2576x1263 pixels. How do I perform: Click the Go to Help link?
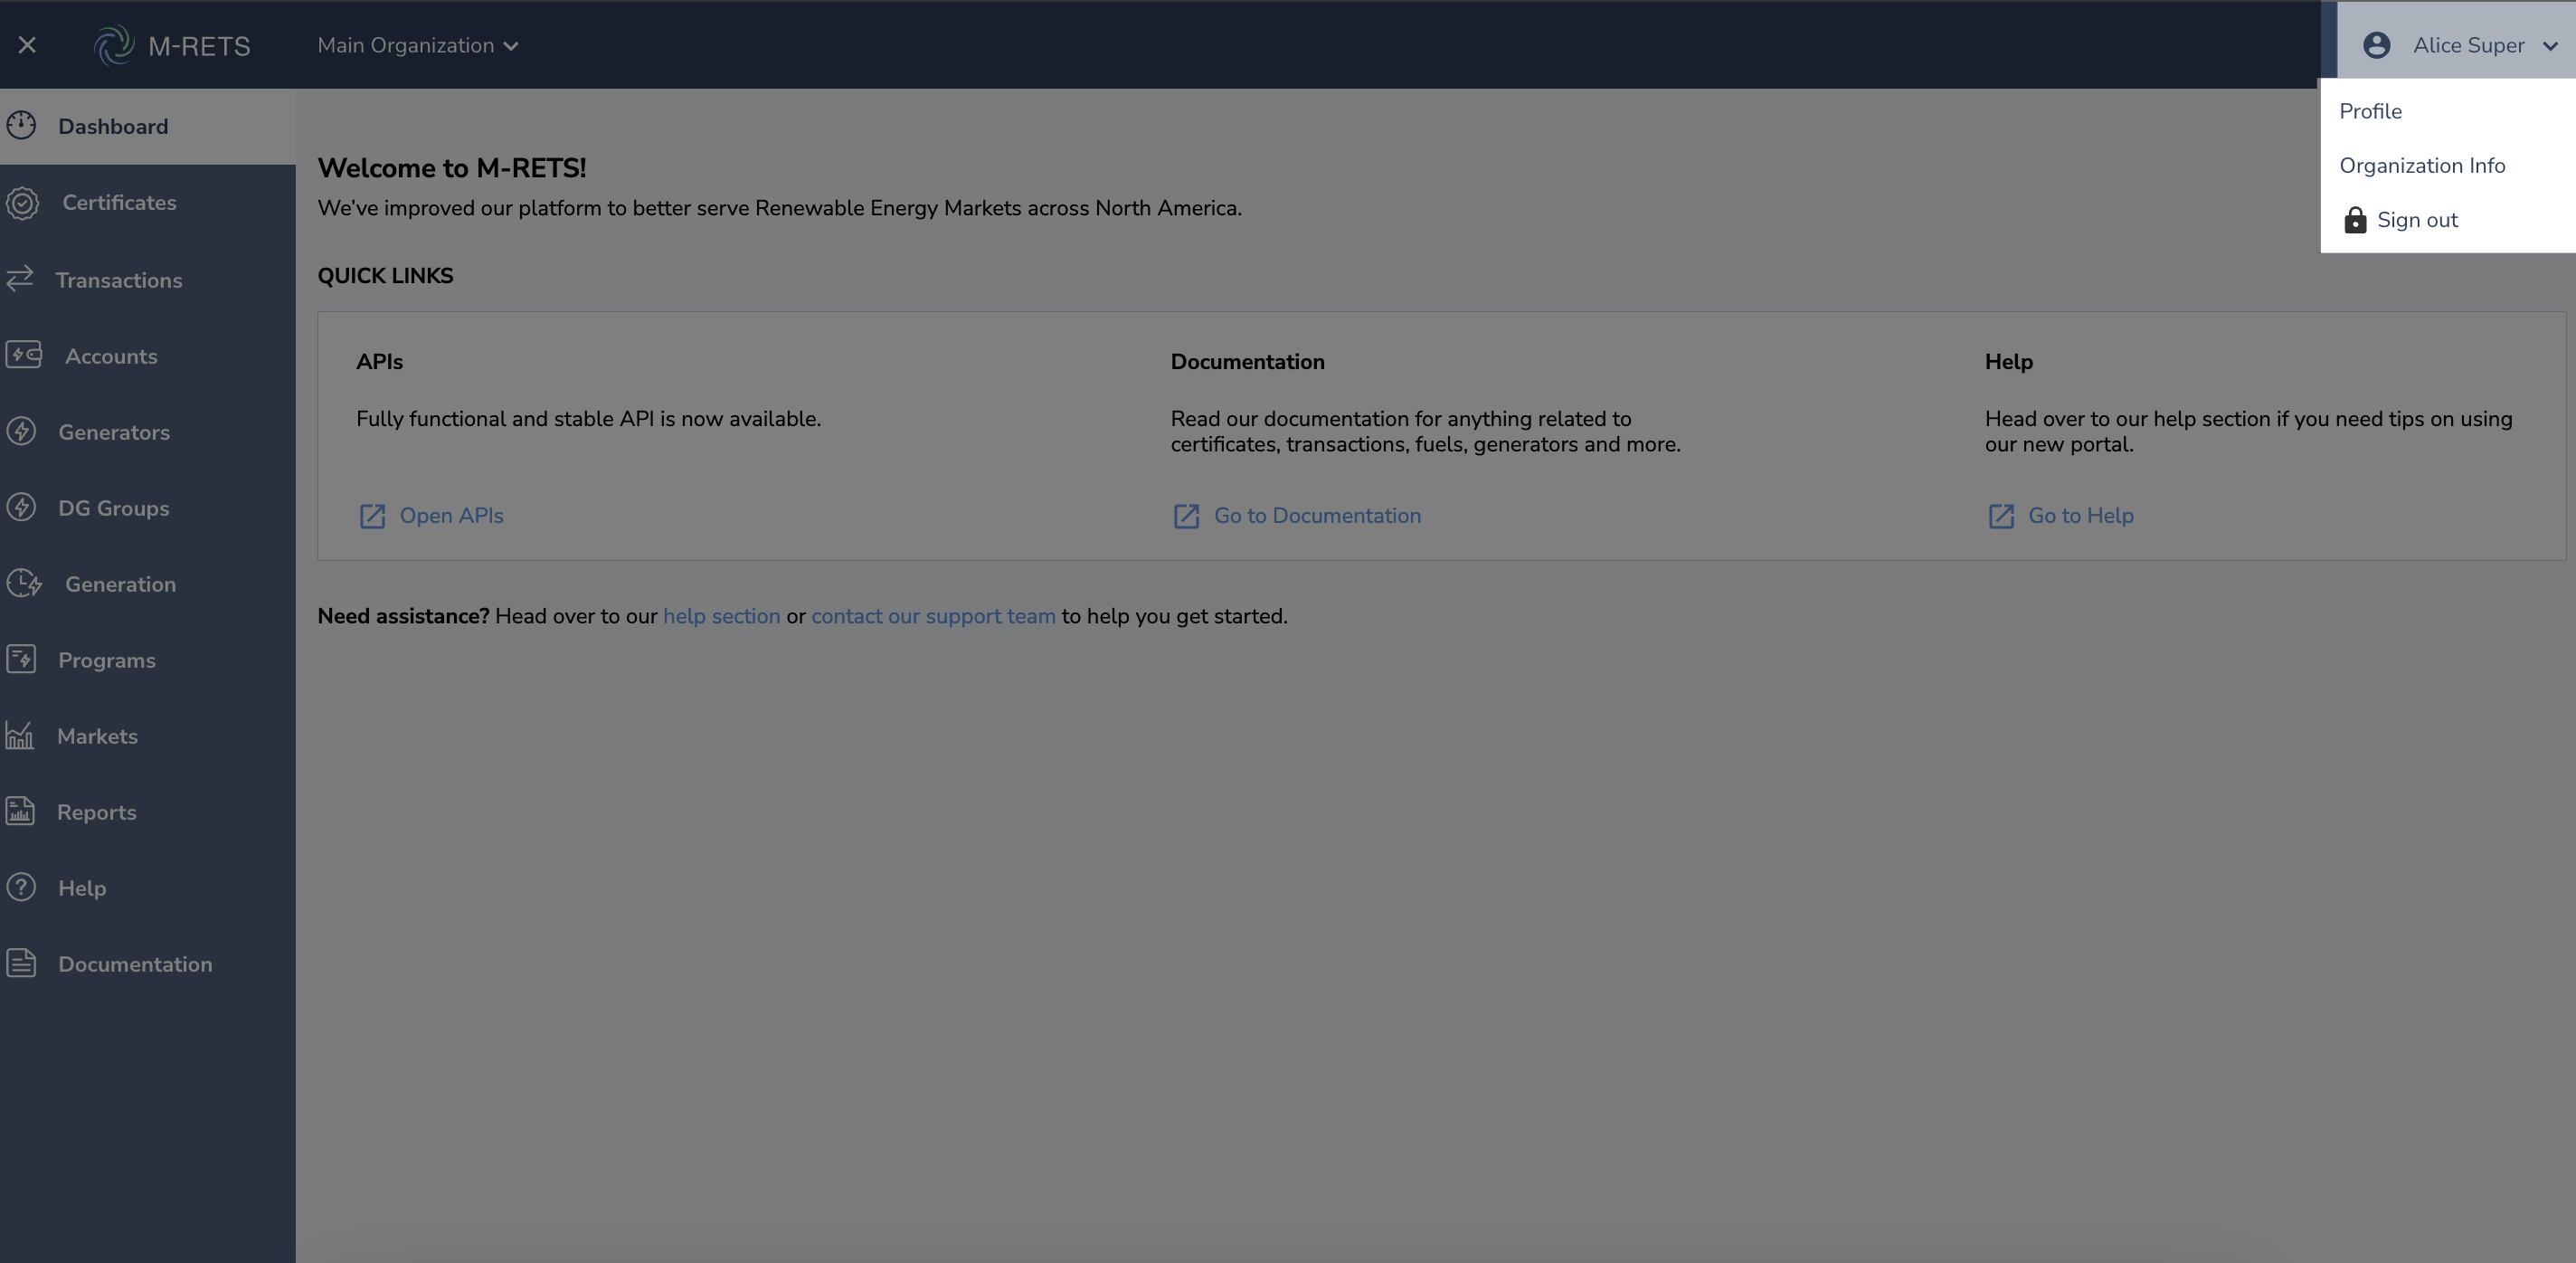(x=2080, y=516)
